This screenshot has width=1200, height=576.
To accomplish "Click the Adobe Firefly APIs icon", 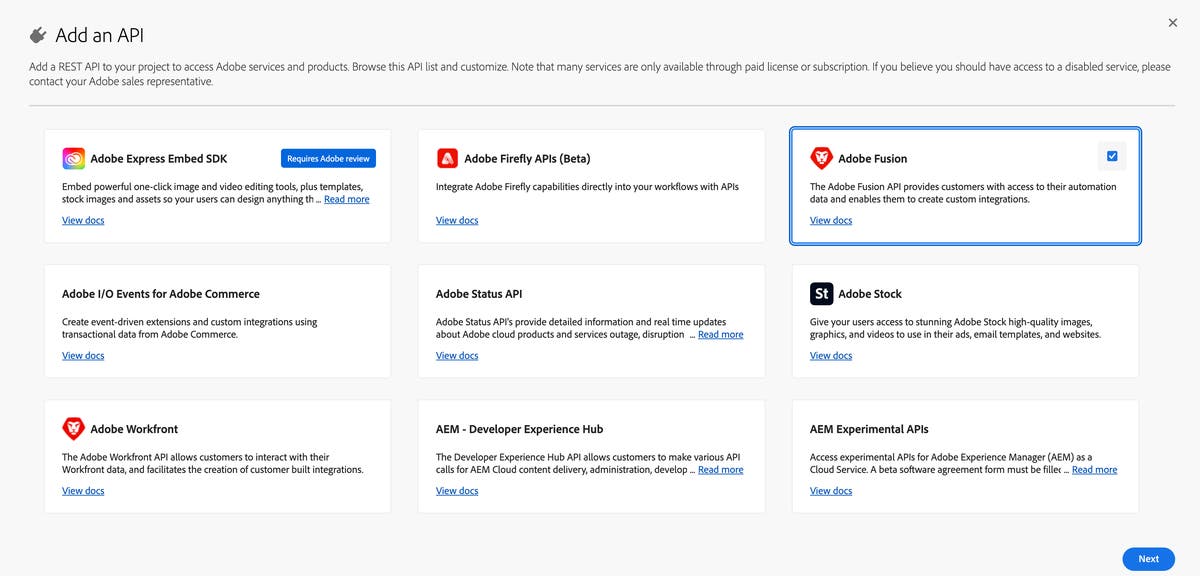I will (x=447, y=158).
